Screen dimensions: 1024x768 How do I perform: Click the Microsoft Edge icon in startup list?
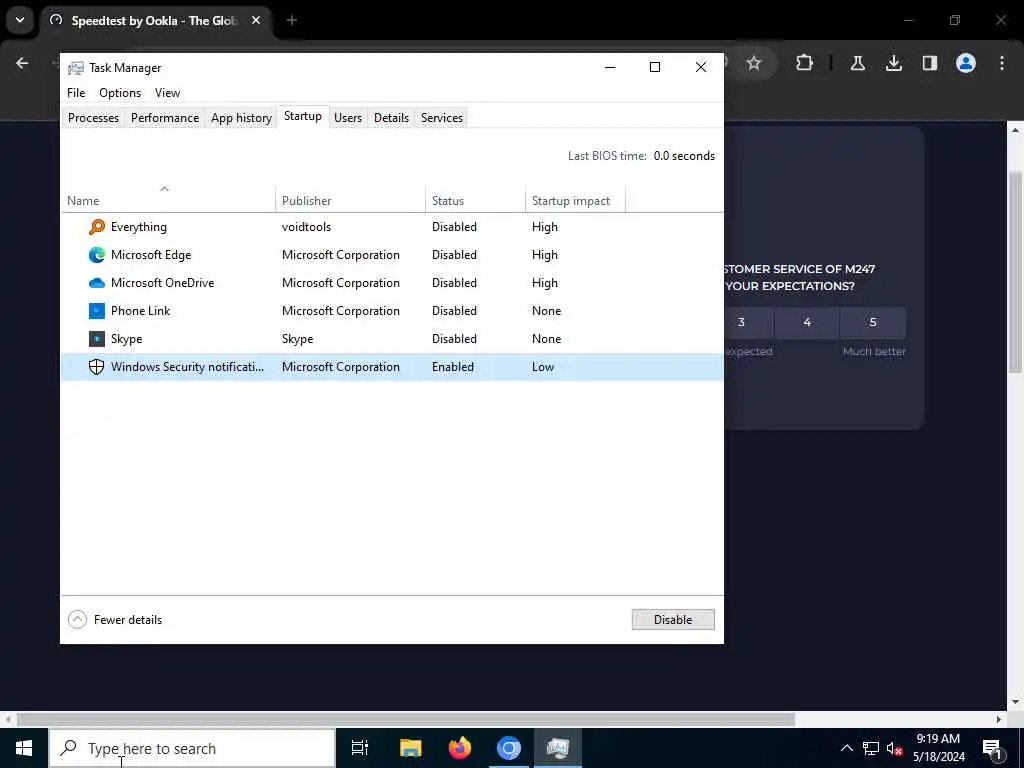tap(97, 255)
